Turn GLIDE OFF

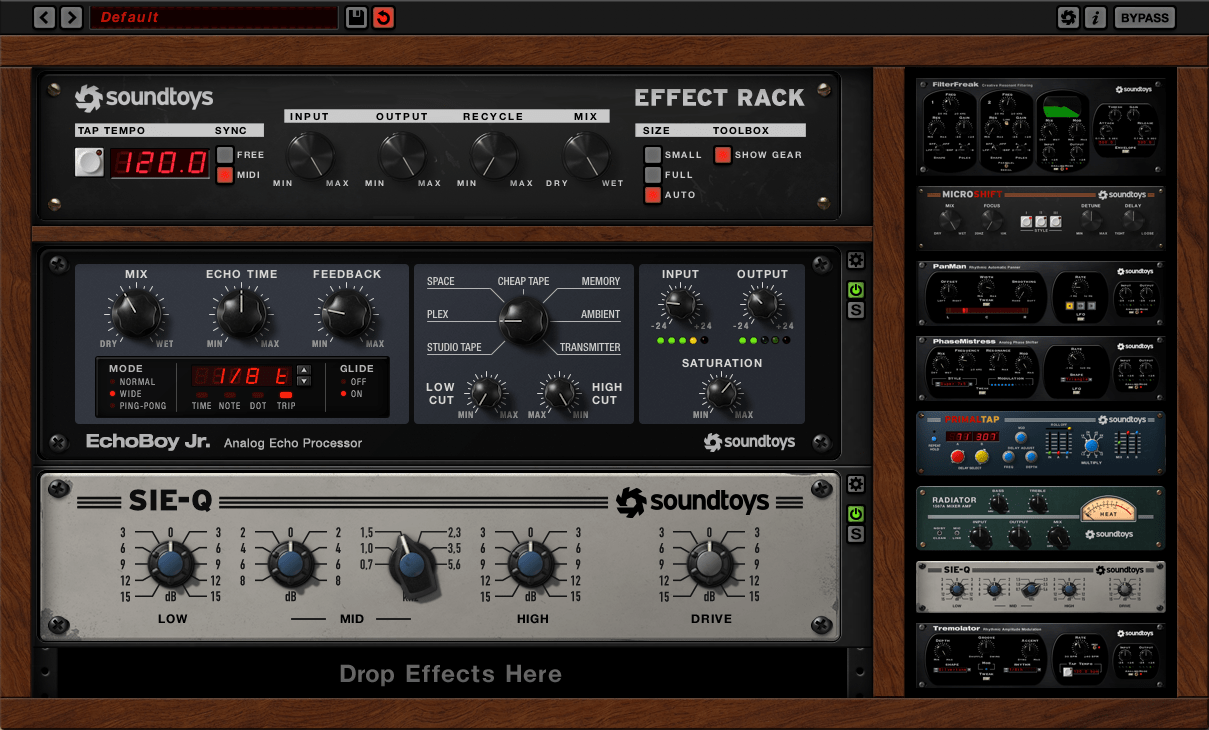[353, 382]
